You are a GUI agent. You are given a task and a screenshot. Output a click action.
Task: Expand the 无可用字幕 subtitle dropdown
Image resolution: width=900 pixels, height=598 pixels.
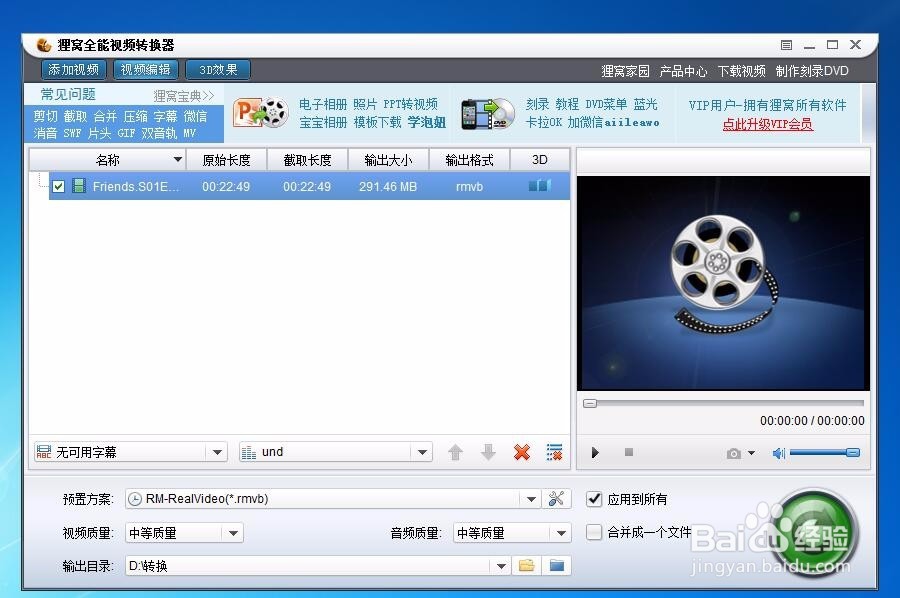click(x=217, y=452)
